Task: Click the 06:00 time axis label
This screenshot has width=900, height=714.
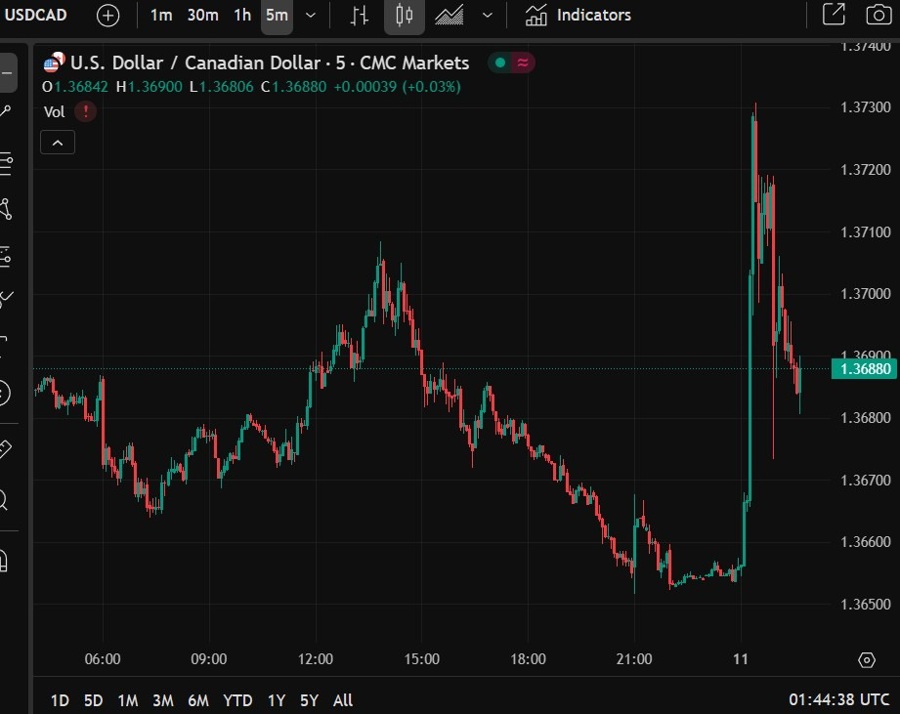Action: (x=103, y=659)
